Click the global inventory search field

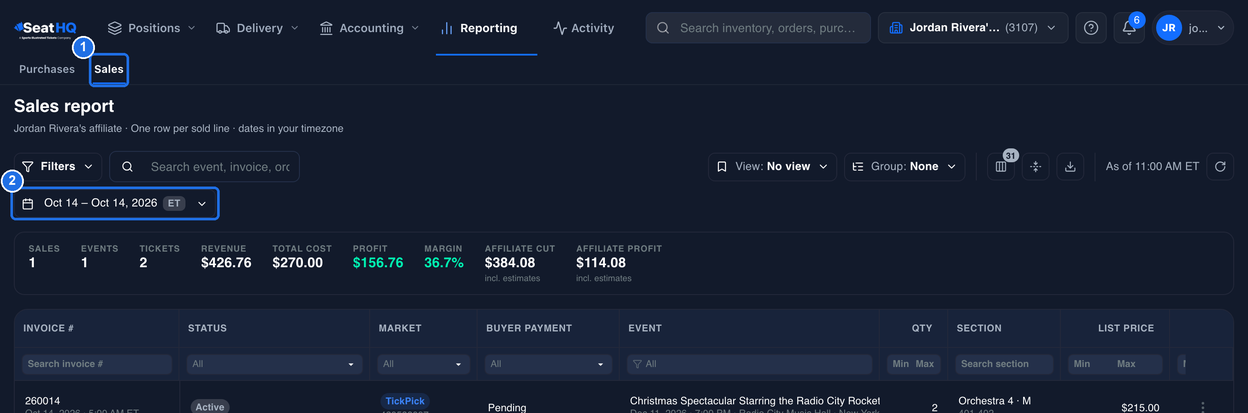[758, 28]
